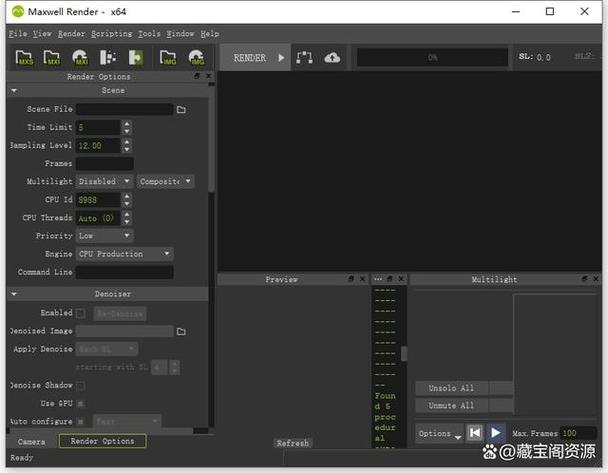
Task: Click the Max Frames value field
Action: (578, 433)
